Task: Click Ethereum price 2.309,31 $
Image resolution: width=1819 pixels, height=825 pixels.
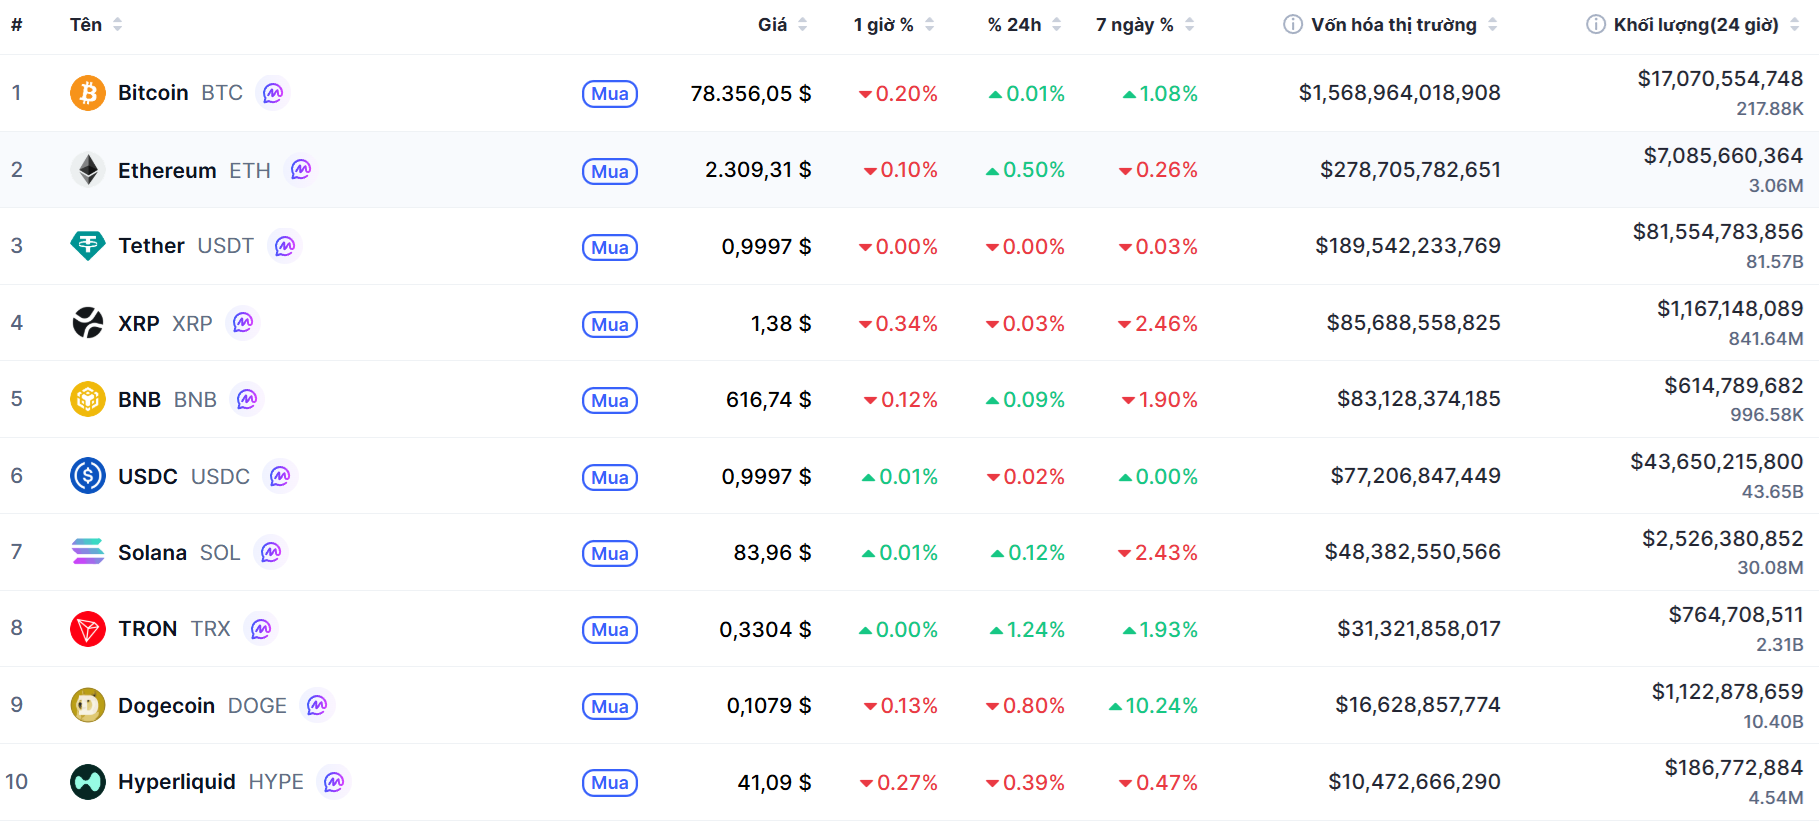Action: pyautogui.click(x=758, y=170)
